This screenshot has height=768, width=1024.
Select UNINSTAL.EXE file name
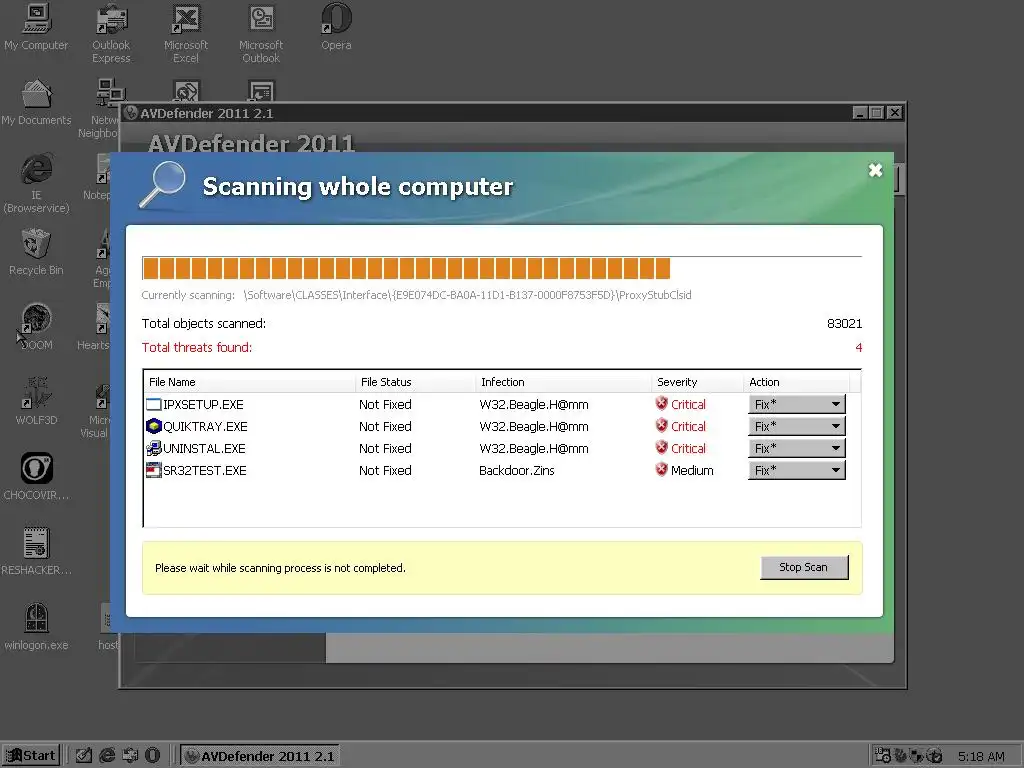click(x=204, y=449)
